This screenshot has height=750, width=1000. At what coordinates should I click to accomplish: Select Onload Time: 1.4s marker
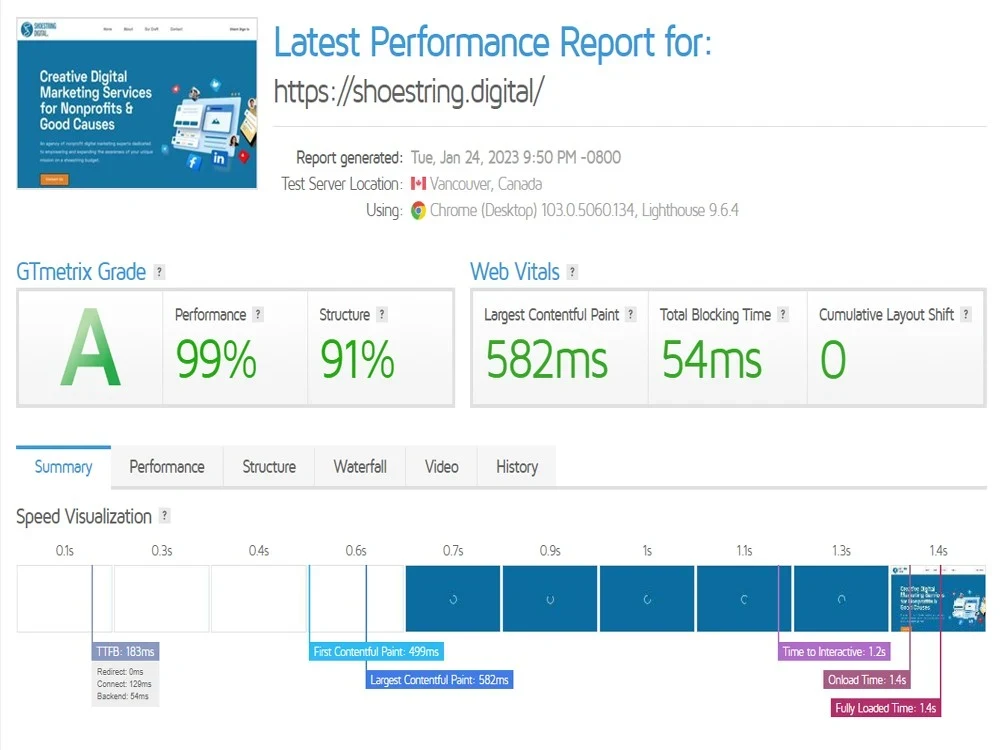[x=867, y=680]
